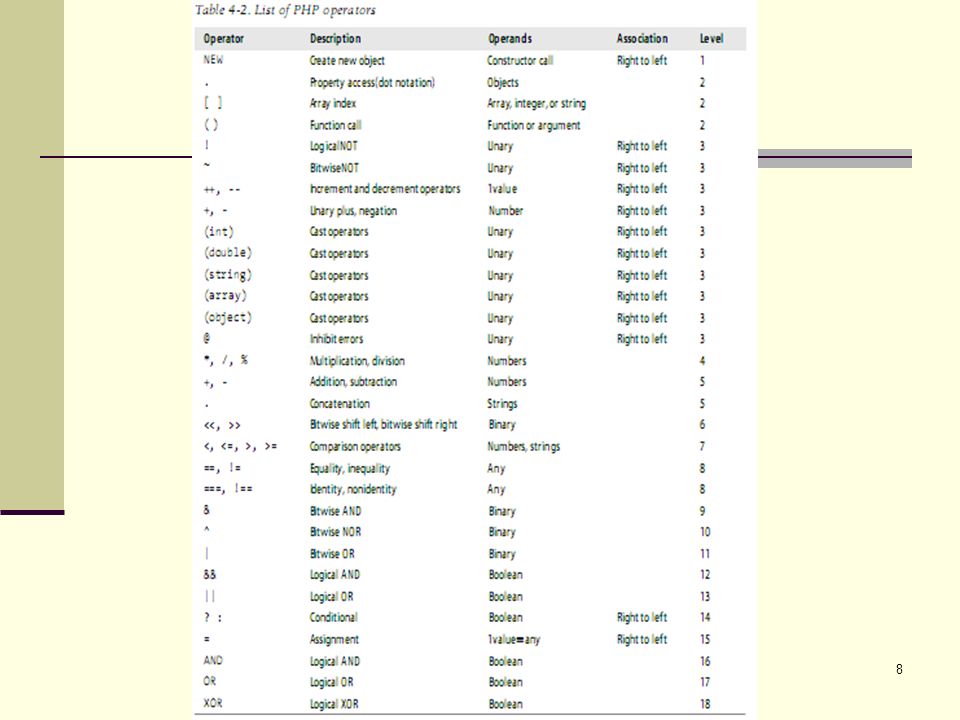Select the '&&' operator cell
The width and height of the screenshot is (960, 720).
click(210, 575)
